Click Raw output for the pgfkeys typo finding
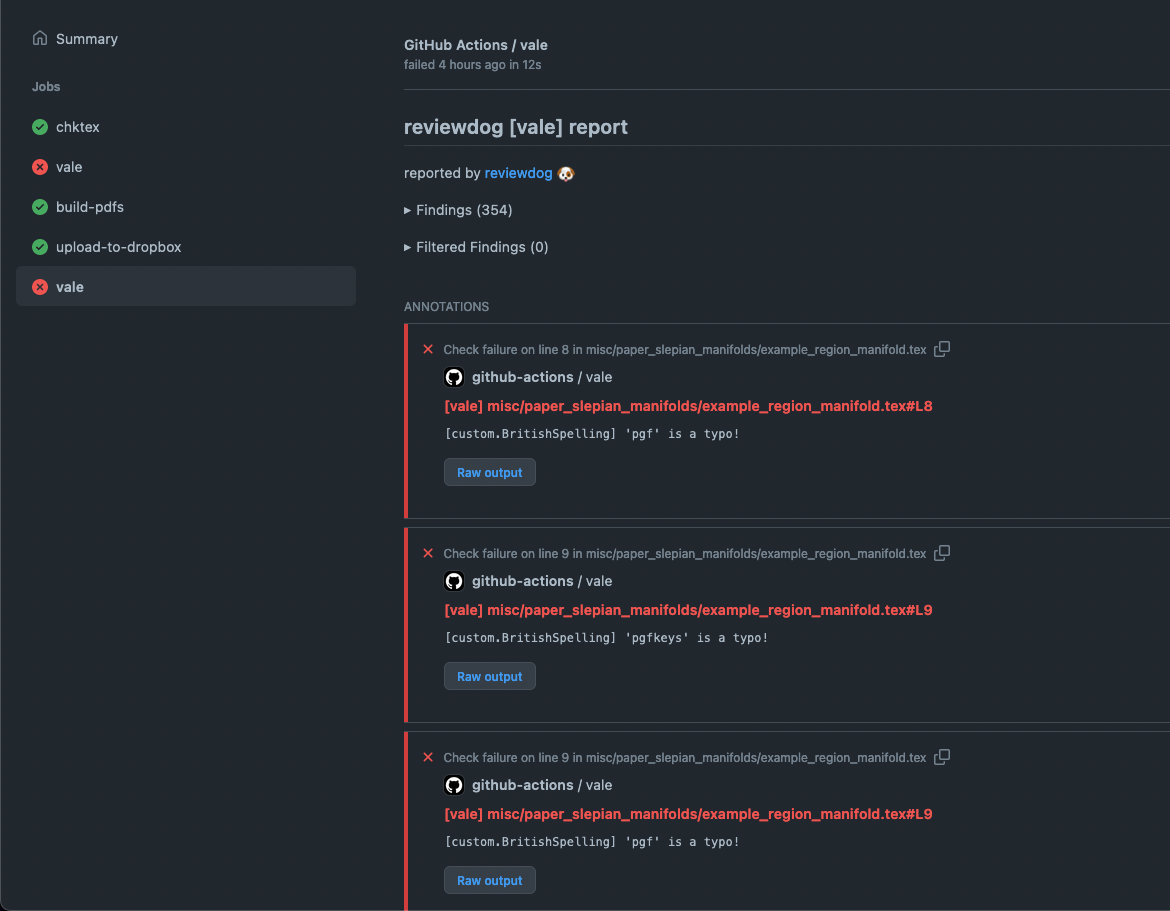Screen dimensions: 1170x911 (489, 675)
